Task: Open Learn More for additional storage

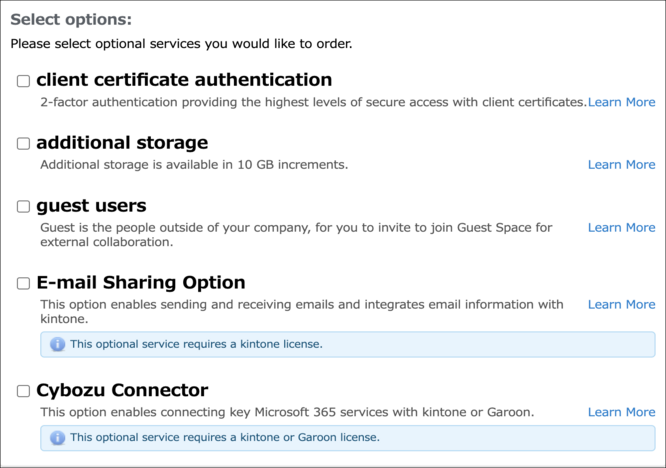Action: pyautogui.click(x=621, y=165)
